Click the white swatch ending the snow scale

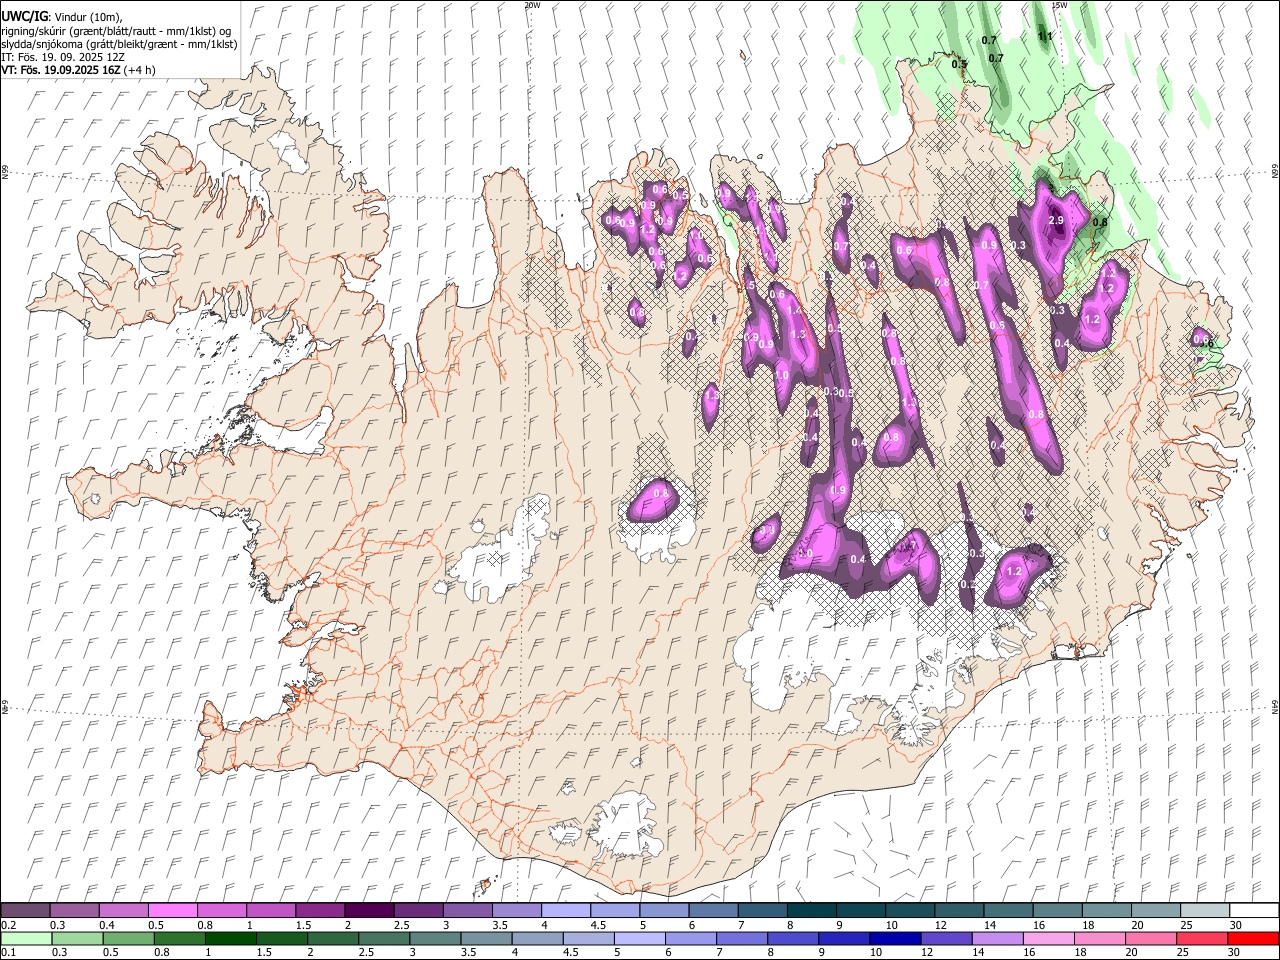click(1254, 910)
